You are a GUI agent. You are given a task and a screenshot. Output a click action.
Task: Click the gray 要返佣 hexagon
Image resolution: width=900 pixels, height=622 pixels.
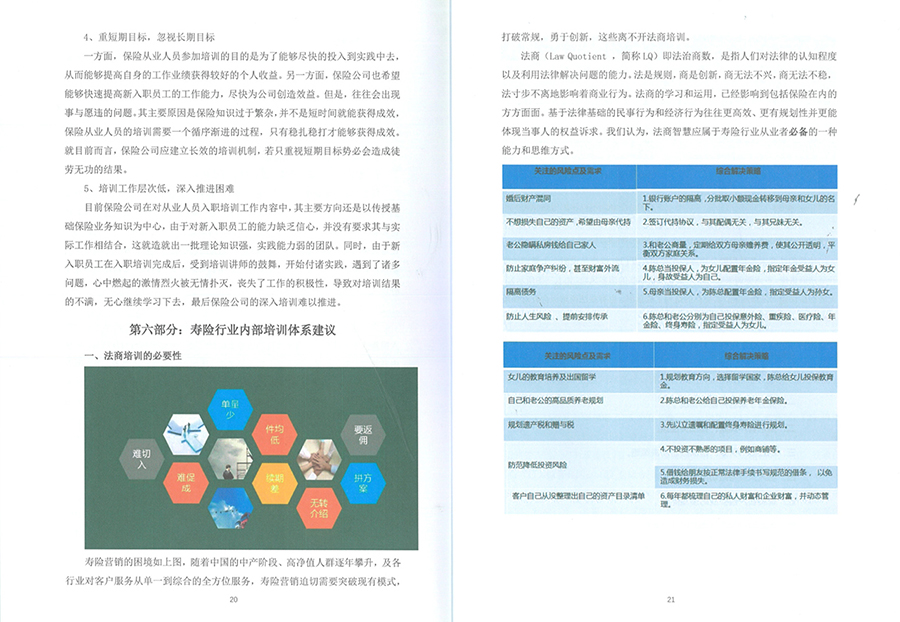(x=363, y=434)
